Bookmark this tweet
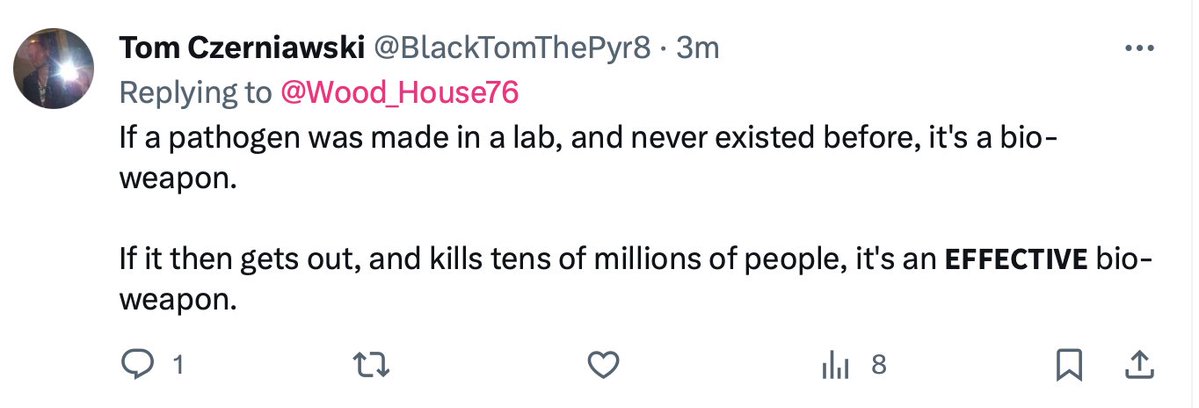 (1069, 367)
